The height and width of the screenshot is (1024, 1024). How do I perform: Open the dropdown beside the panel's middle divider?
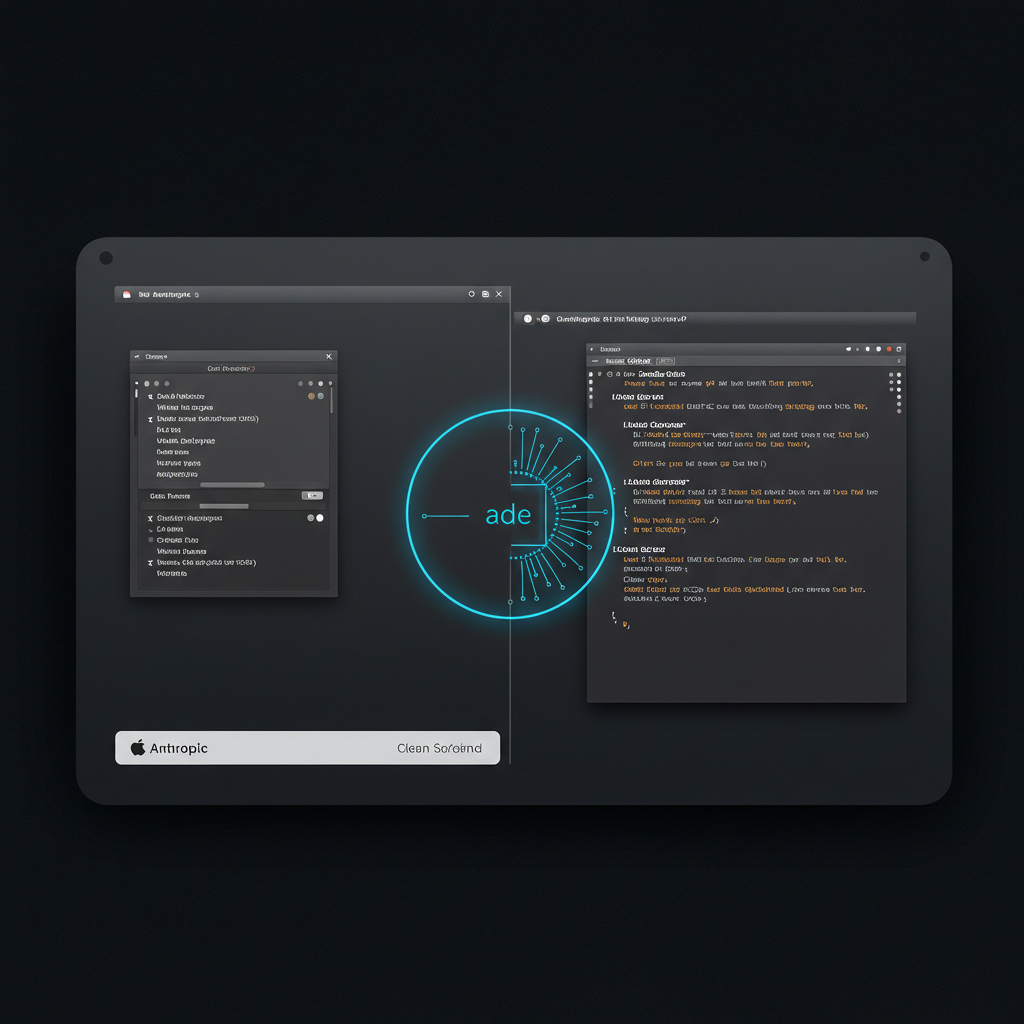coord(312,494)
